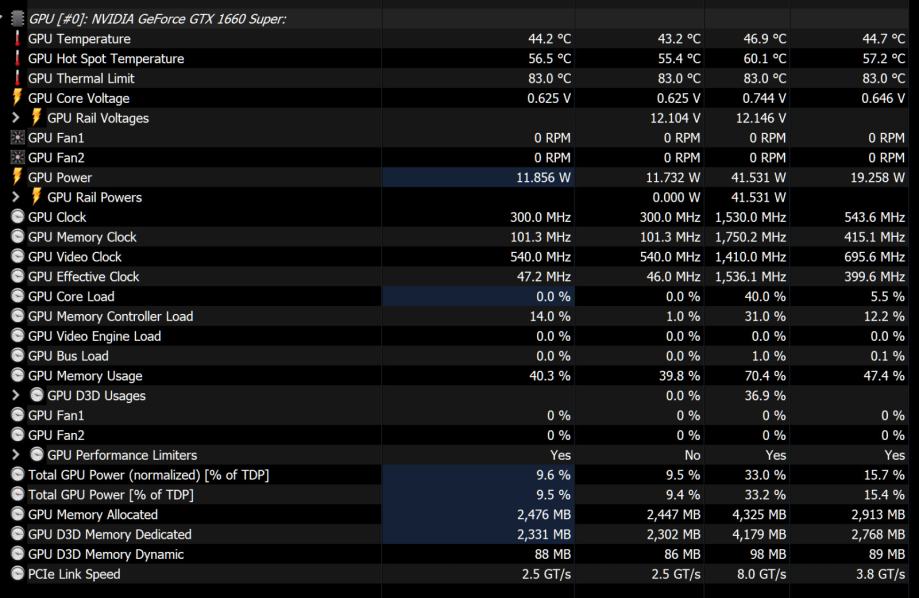Click the GPU Memory Allocated value 2,476 MB
The image size is (919, 598).
click(539, 515)
